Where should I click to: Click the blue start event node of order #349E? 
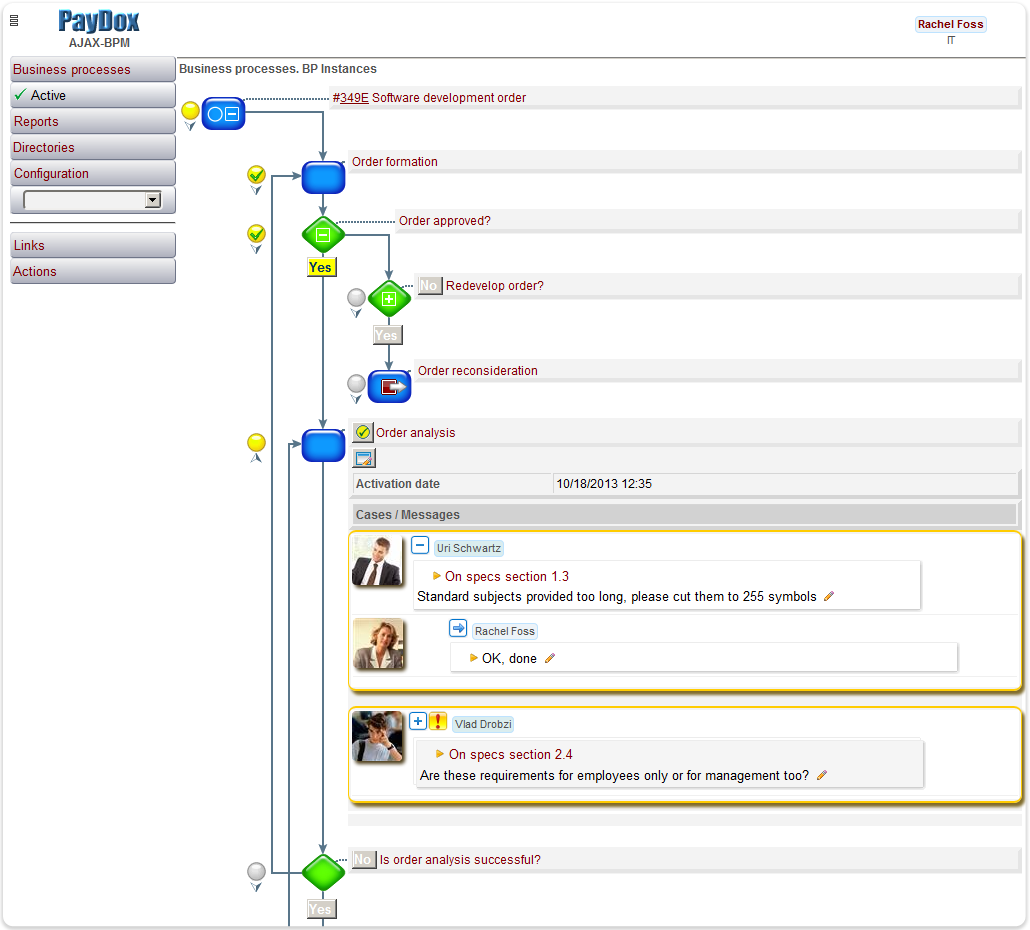click(223, 114)
